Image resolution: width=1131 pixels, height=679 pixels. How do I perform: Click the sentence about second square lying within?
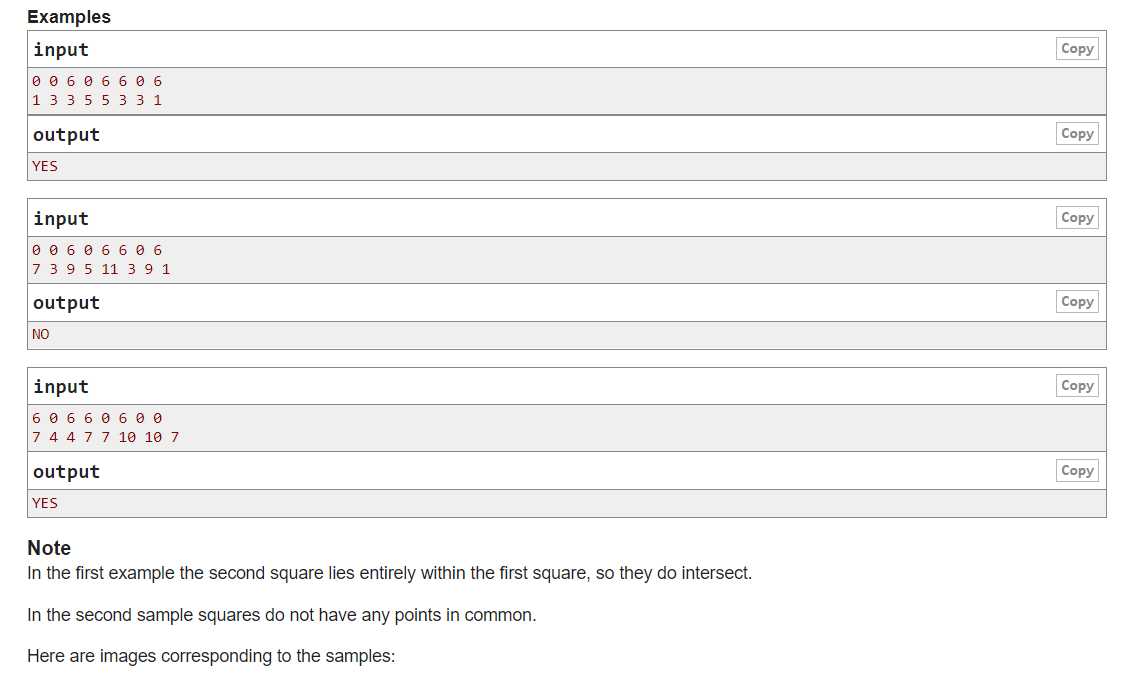tap(390, 573)
